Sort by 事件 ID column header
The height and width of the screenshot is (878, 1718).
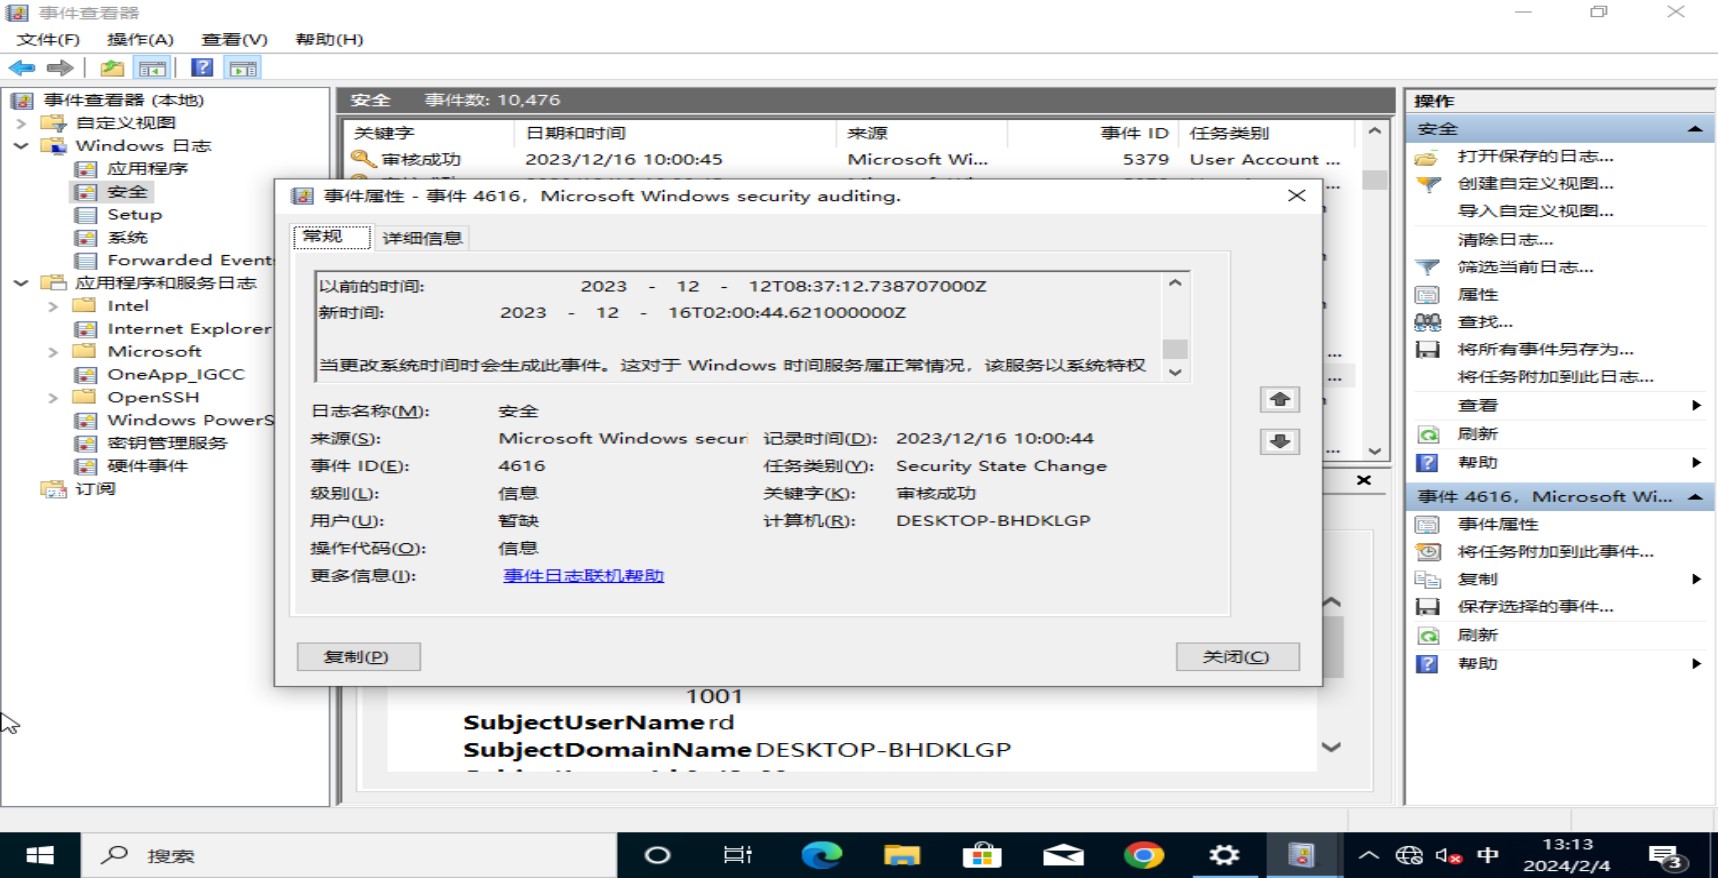point(1094,133)
